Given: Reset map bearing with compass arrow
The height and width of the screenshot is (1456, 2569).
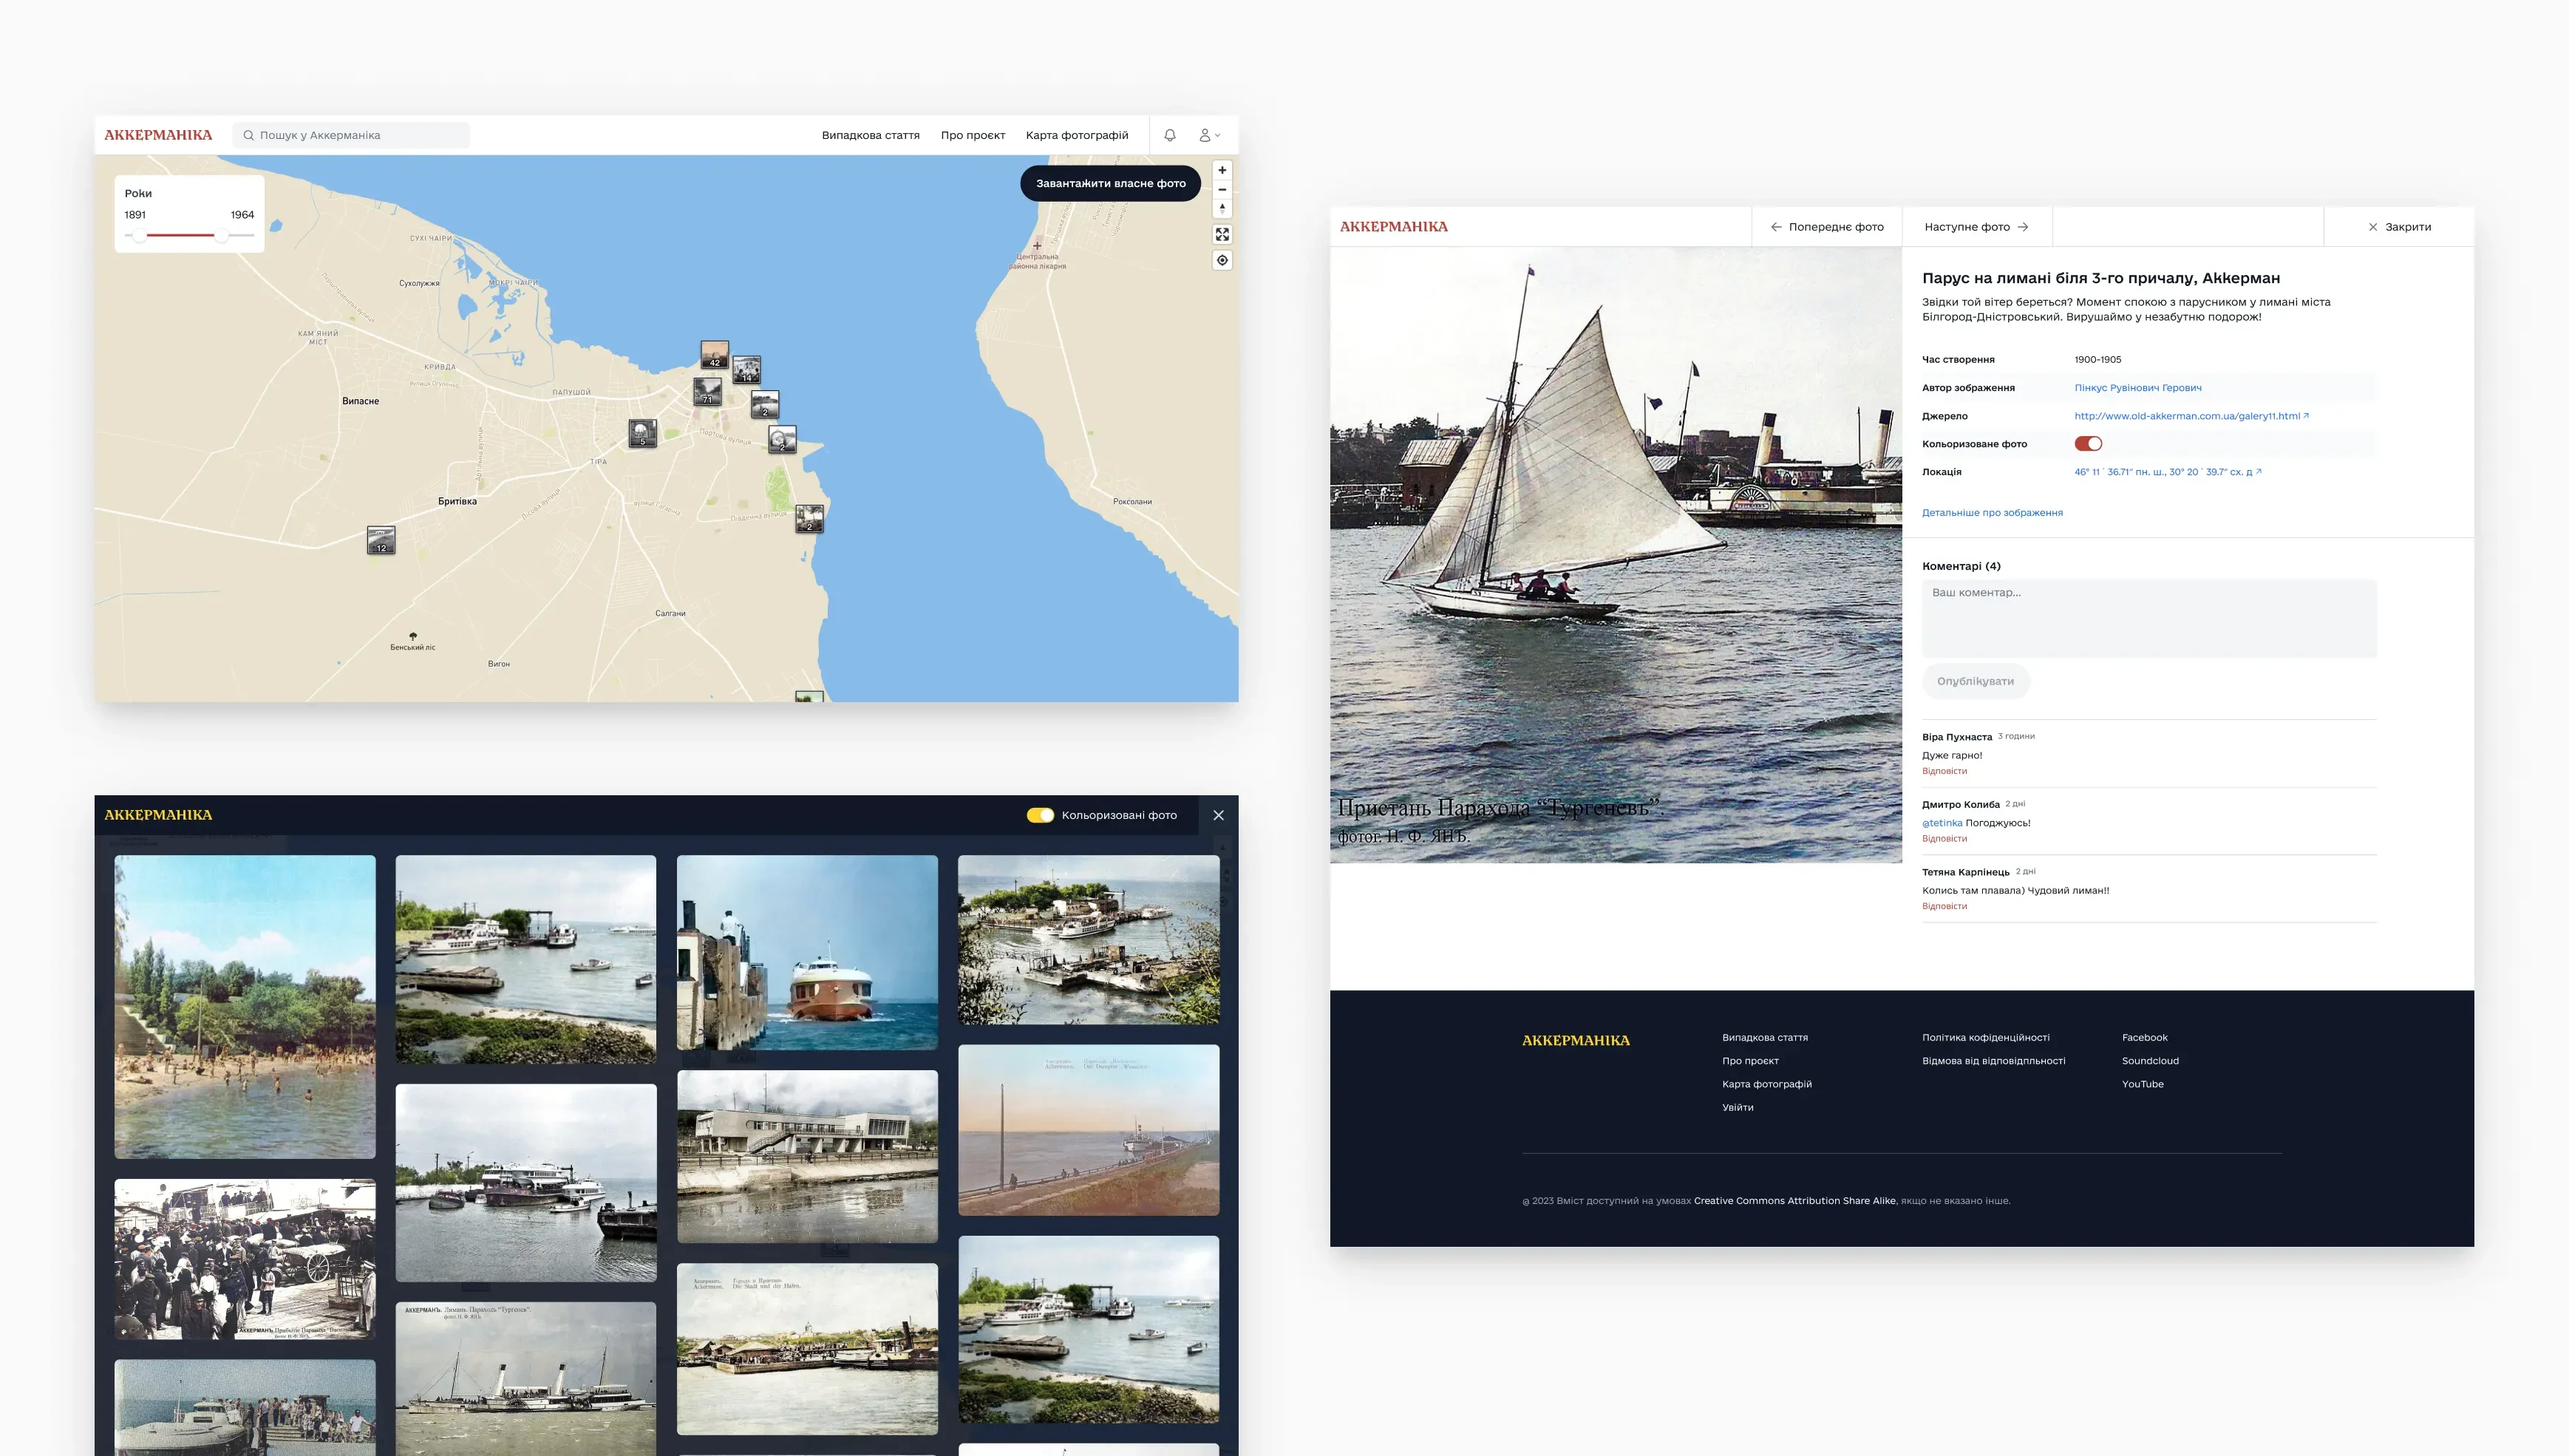Looking at the screenshot, I should tap(1222, 209).
